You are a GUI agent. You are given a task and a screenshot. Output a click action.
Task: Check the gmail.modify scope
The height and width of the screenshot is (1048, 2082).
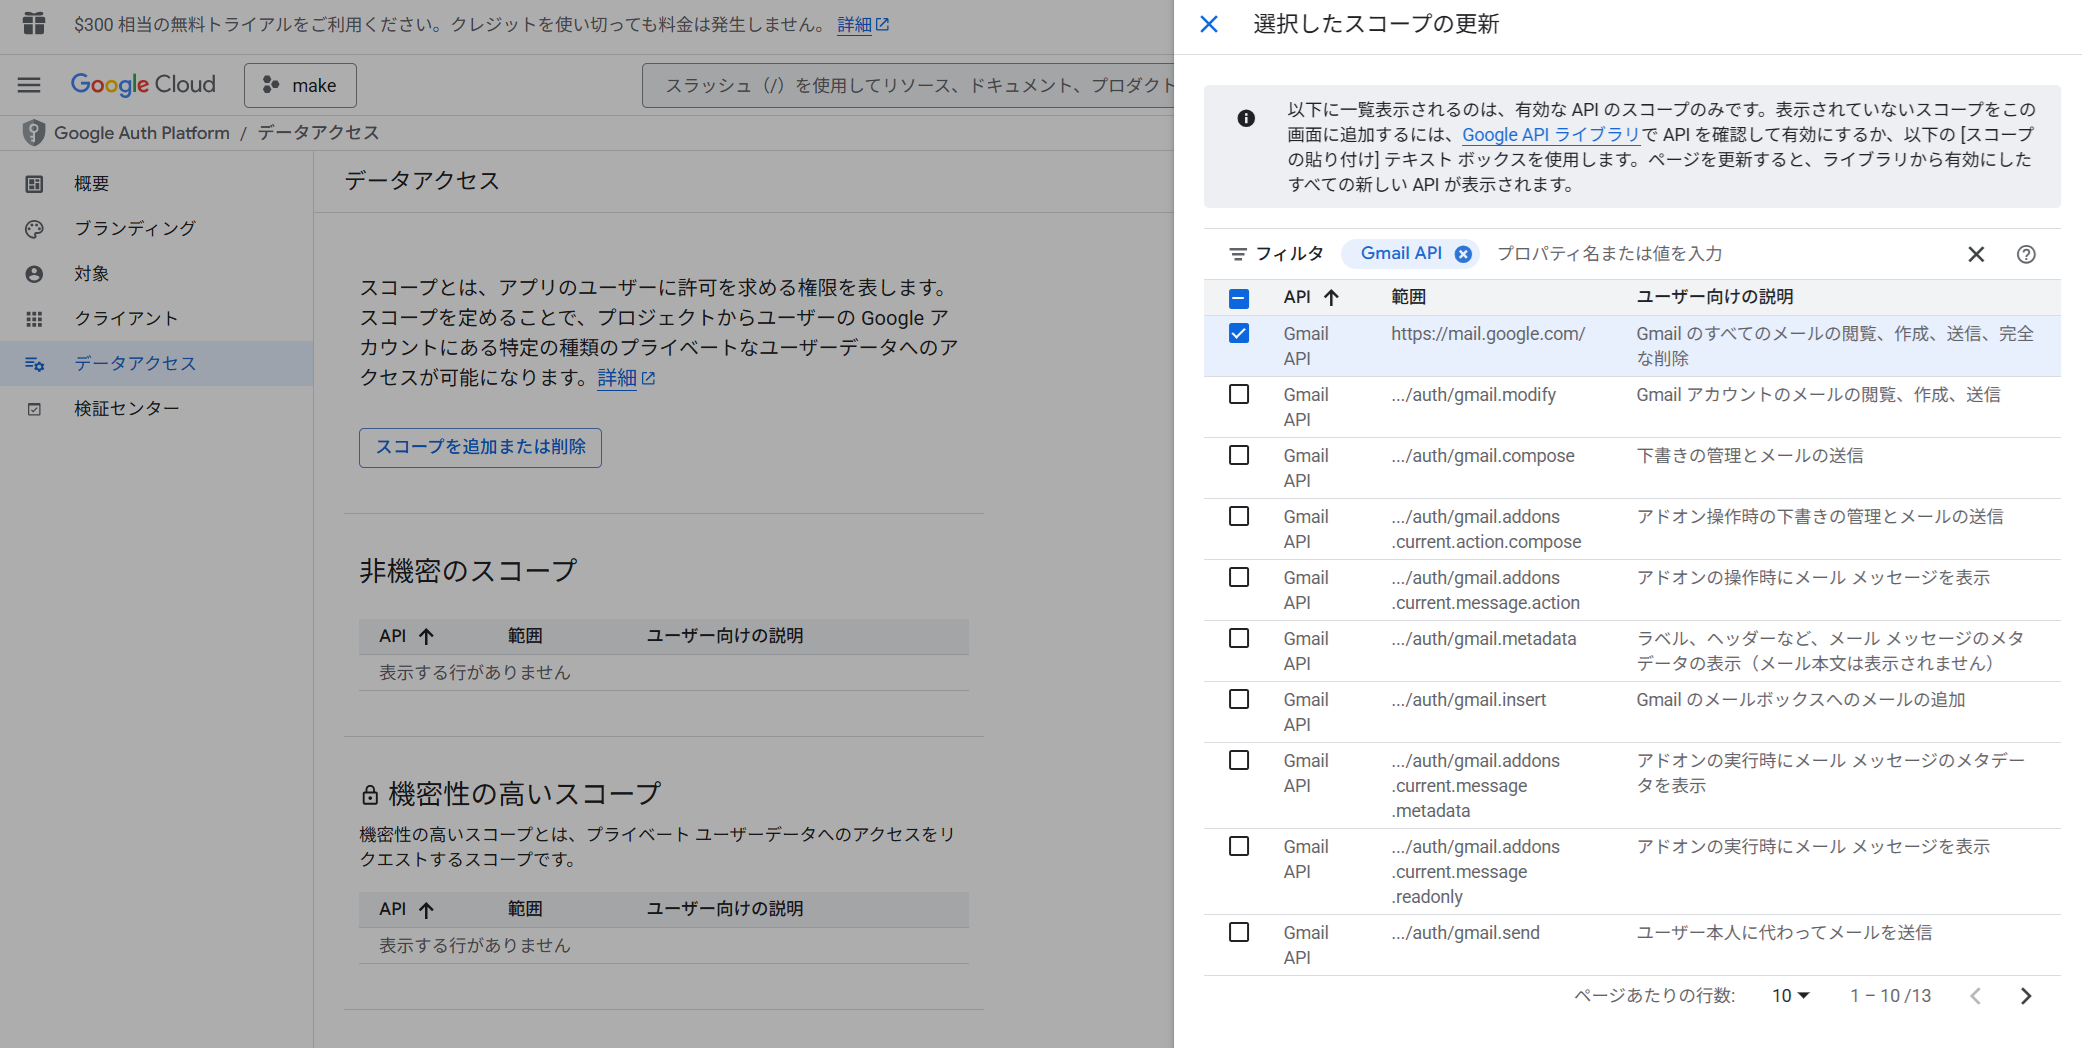(1239, 395)
